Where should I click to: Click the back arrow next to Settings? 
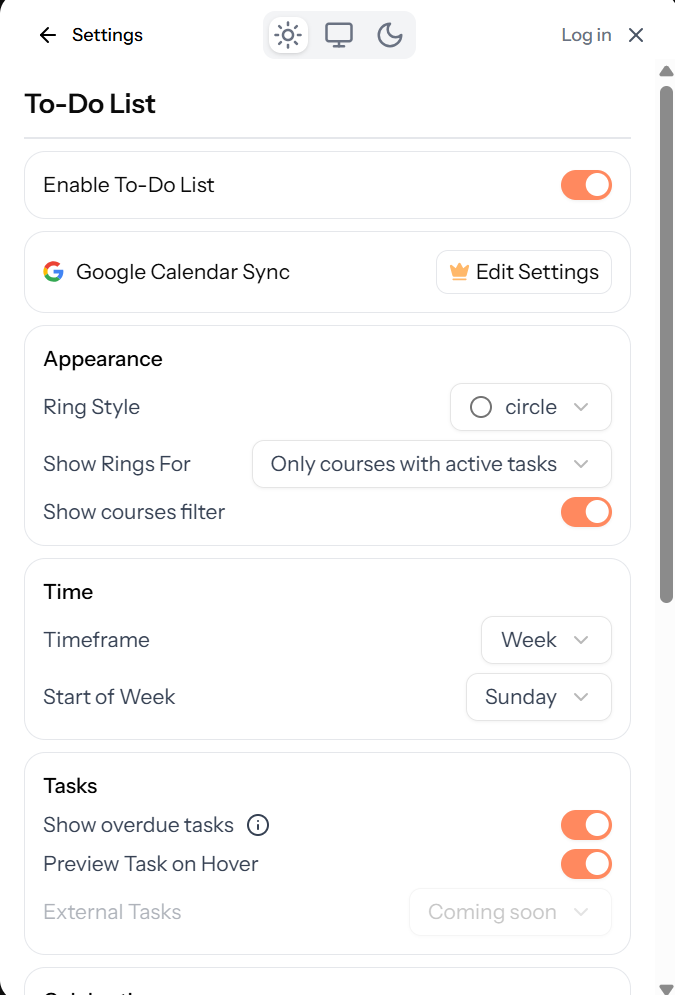47,35
